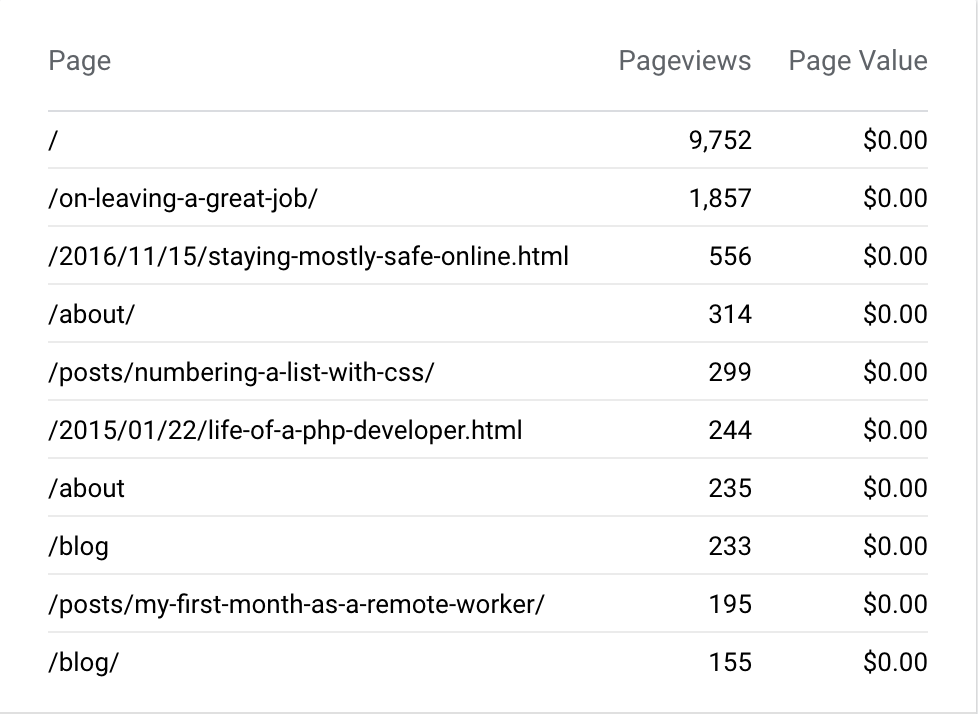
Task: Click the 299 pageviews cell
Action: tap(729, 372)
